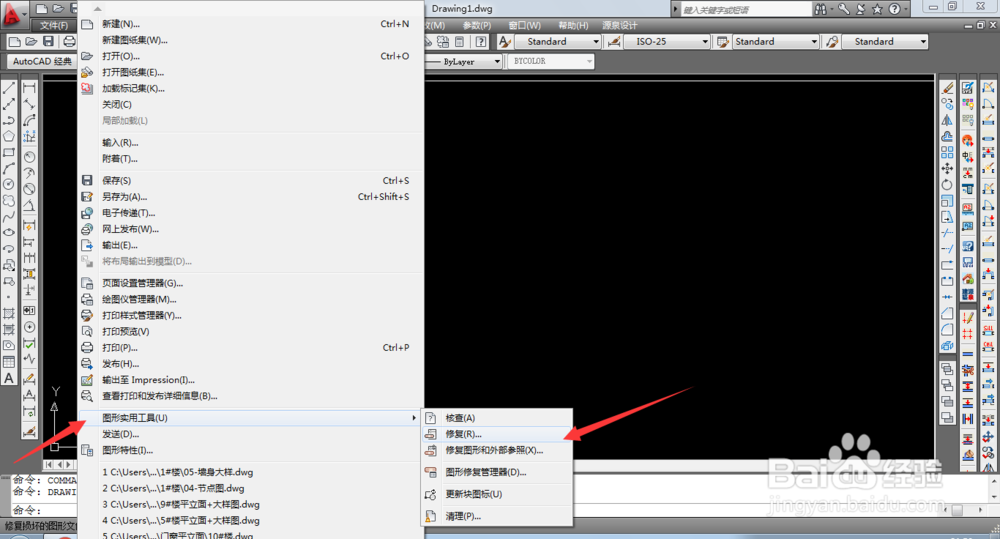Choose 打印预览(V) menu entry

pyautogui.click(x=250, y=332)
